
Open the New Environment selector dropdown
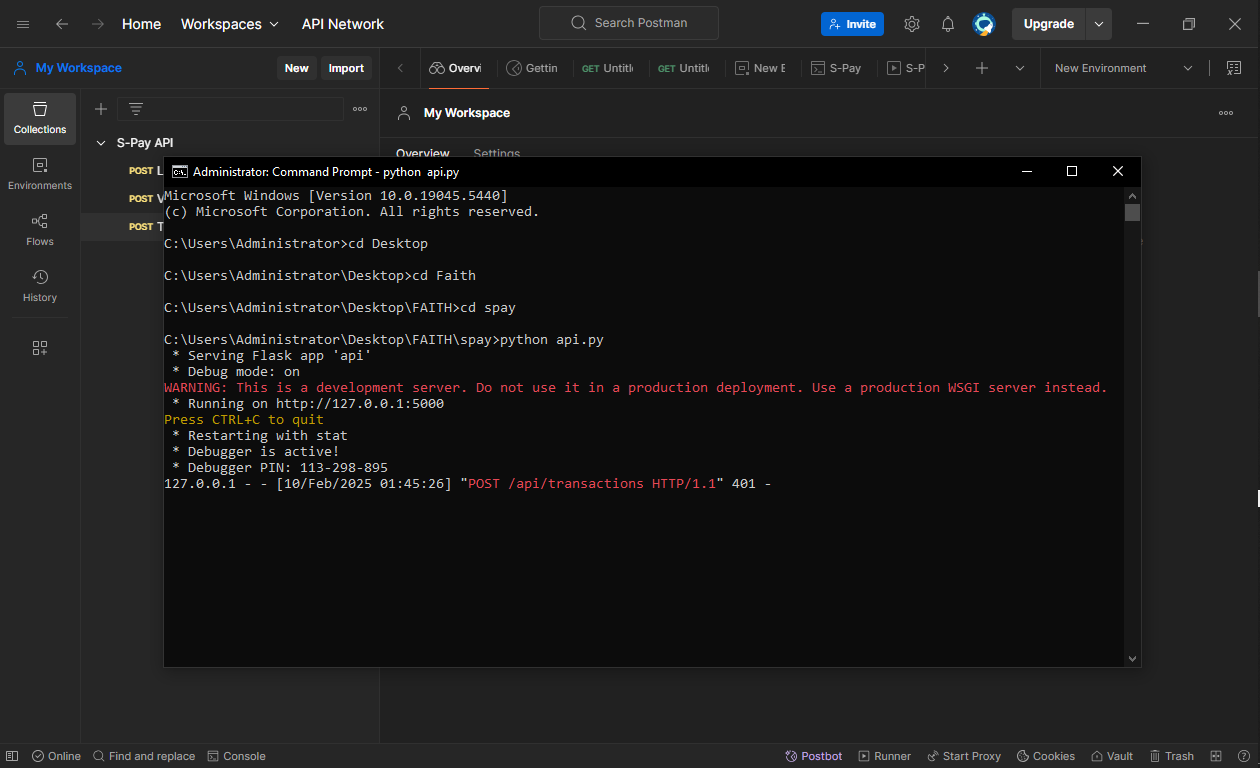click(x=1124, y=68)
